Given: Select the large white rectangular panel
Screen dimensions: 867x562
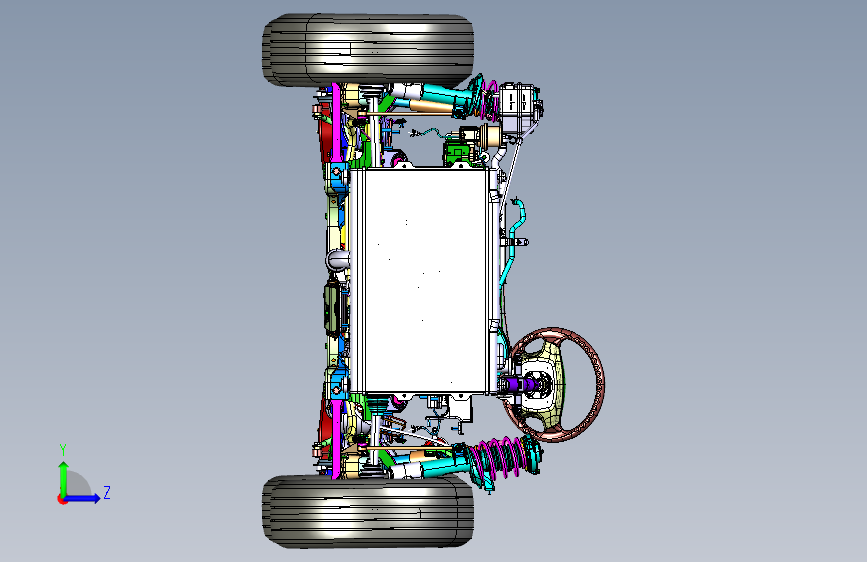Looking at the screenshot, I should pos(425,280).
